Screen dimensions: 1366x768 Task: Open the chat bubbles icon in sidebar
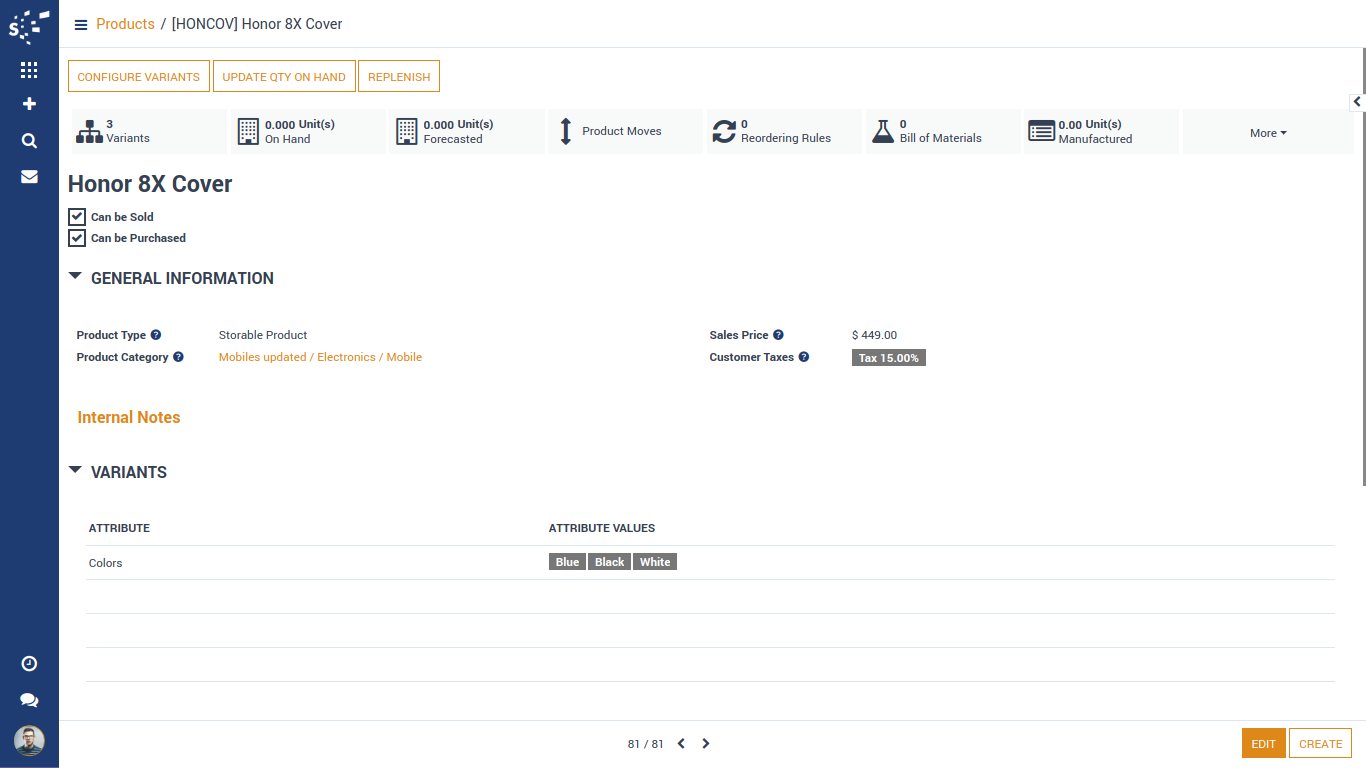coord(29,701)
